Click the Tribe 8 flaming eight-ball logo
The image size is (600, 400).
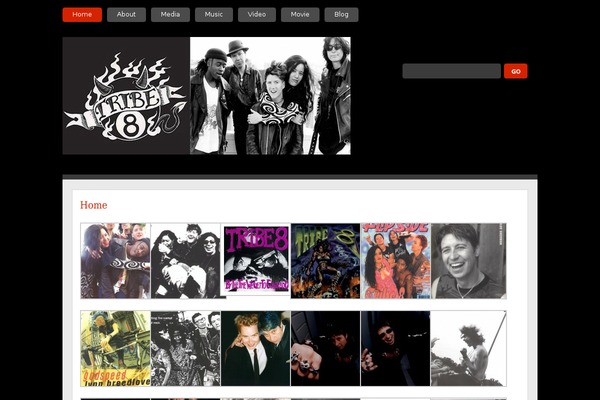tap(126, 96)
